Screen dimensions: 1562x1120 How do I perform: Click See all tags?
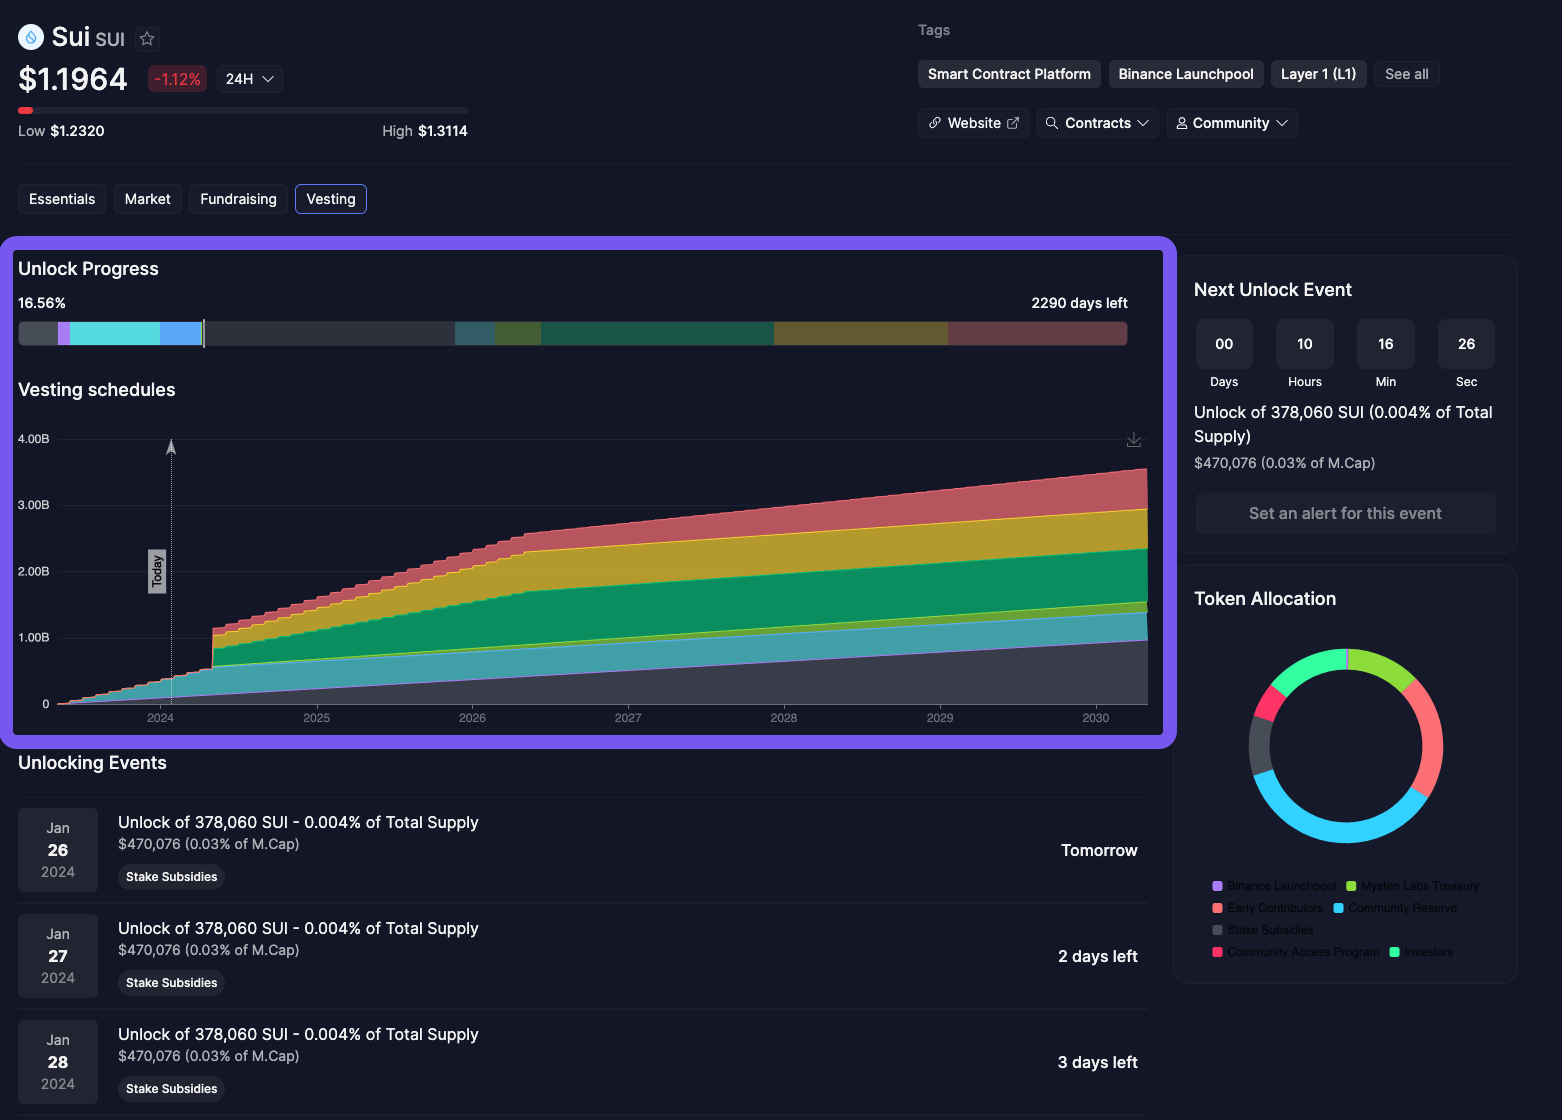click(1406, 74)
